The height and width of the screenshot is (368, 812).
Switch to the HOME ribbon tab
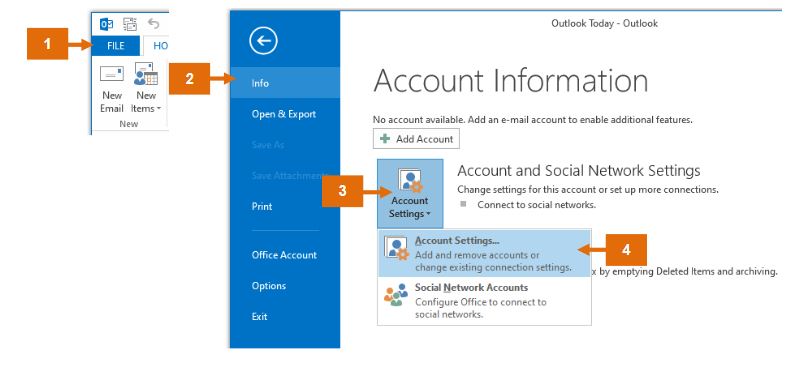[157, 46]
